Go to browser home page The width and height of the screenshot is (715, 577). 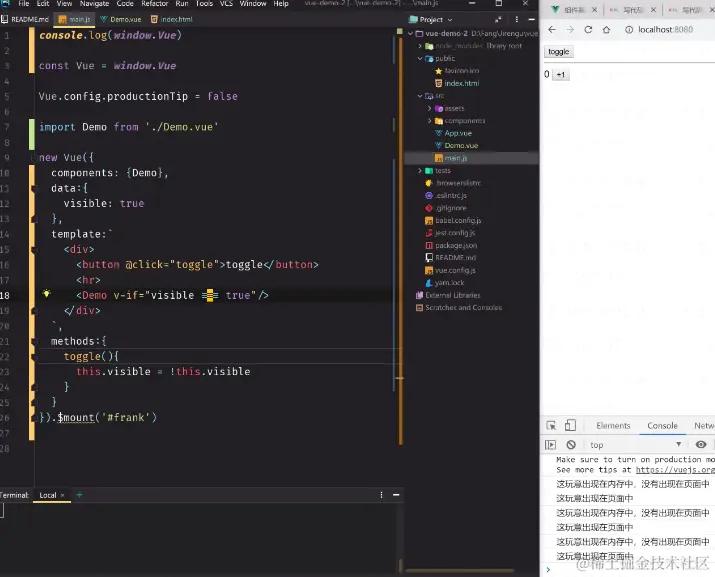[606, 30]
